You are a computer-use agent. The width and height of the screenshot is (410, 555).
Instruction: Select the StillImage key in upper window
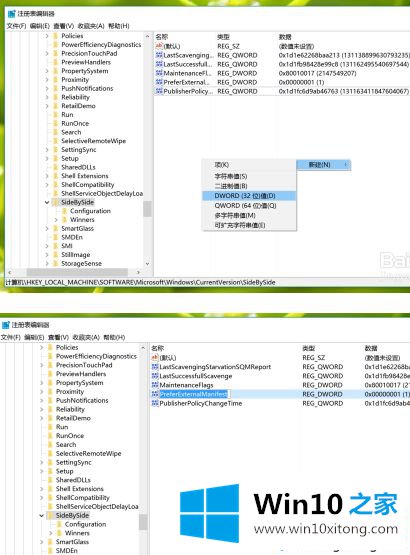(75, 255)
